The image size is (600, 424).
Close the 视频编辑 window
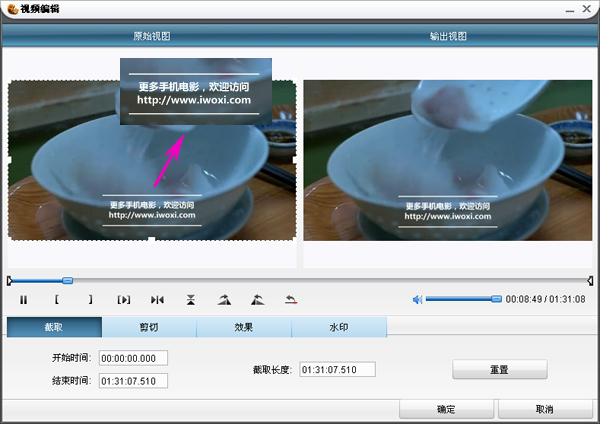(x=587, y=8)
